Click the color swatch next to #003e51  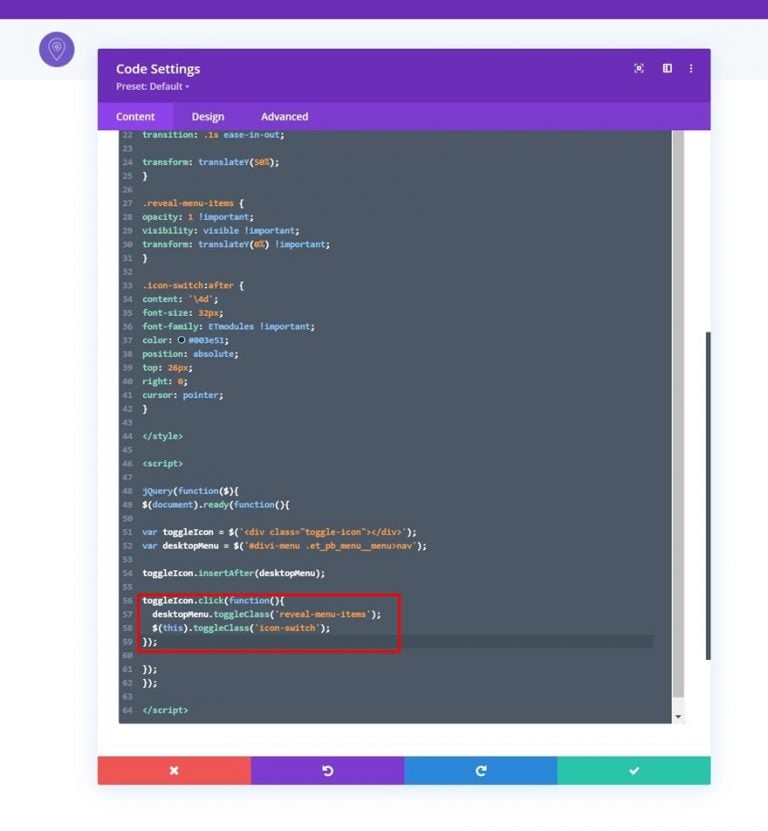pyautogui.click(x=183, y=339)
